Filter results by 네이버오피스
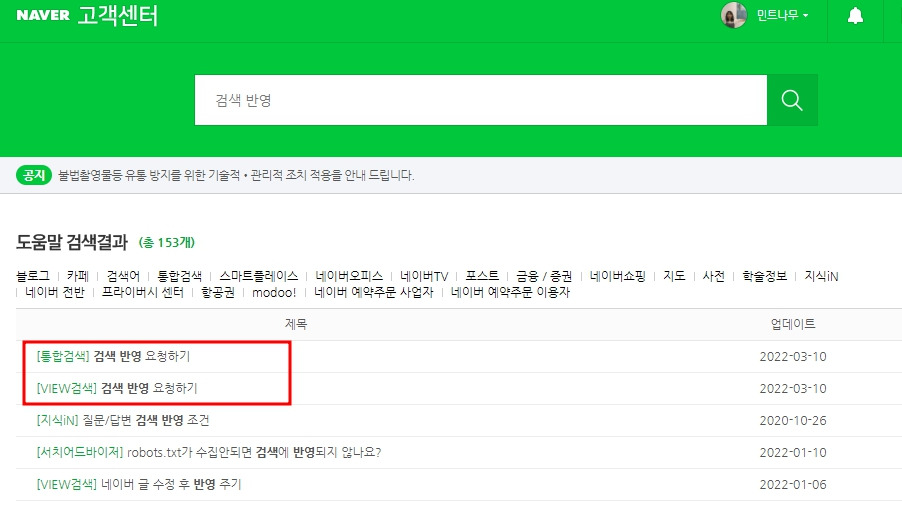The height and width of the screenshot is (528, 902). [x=349, y=276]
